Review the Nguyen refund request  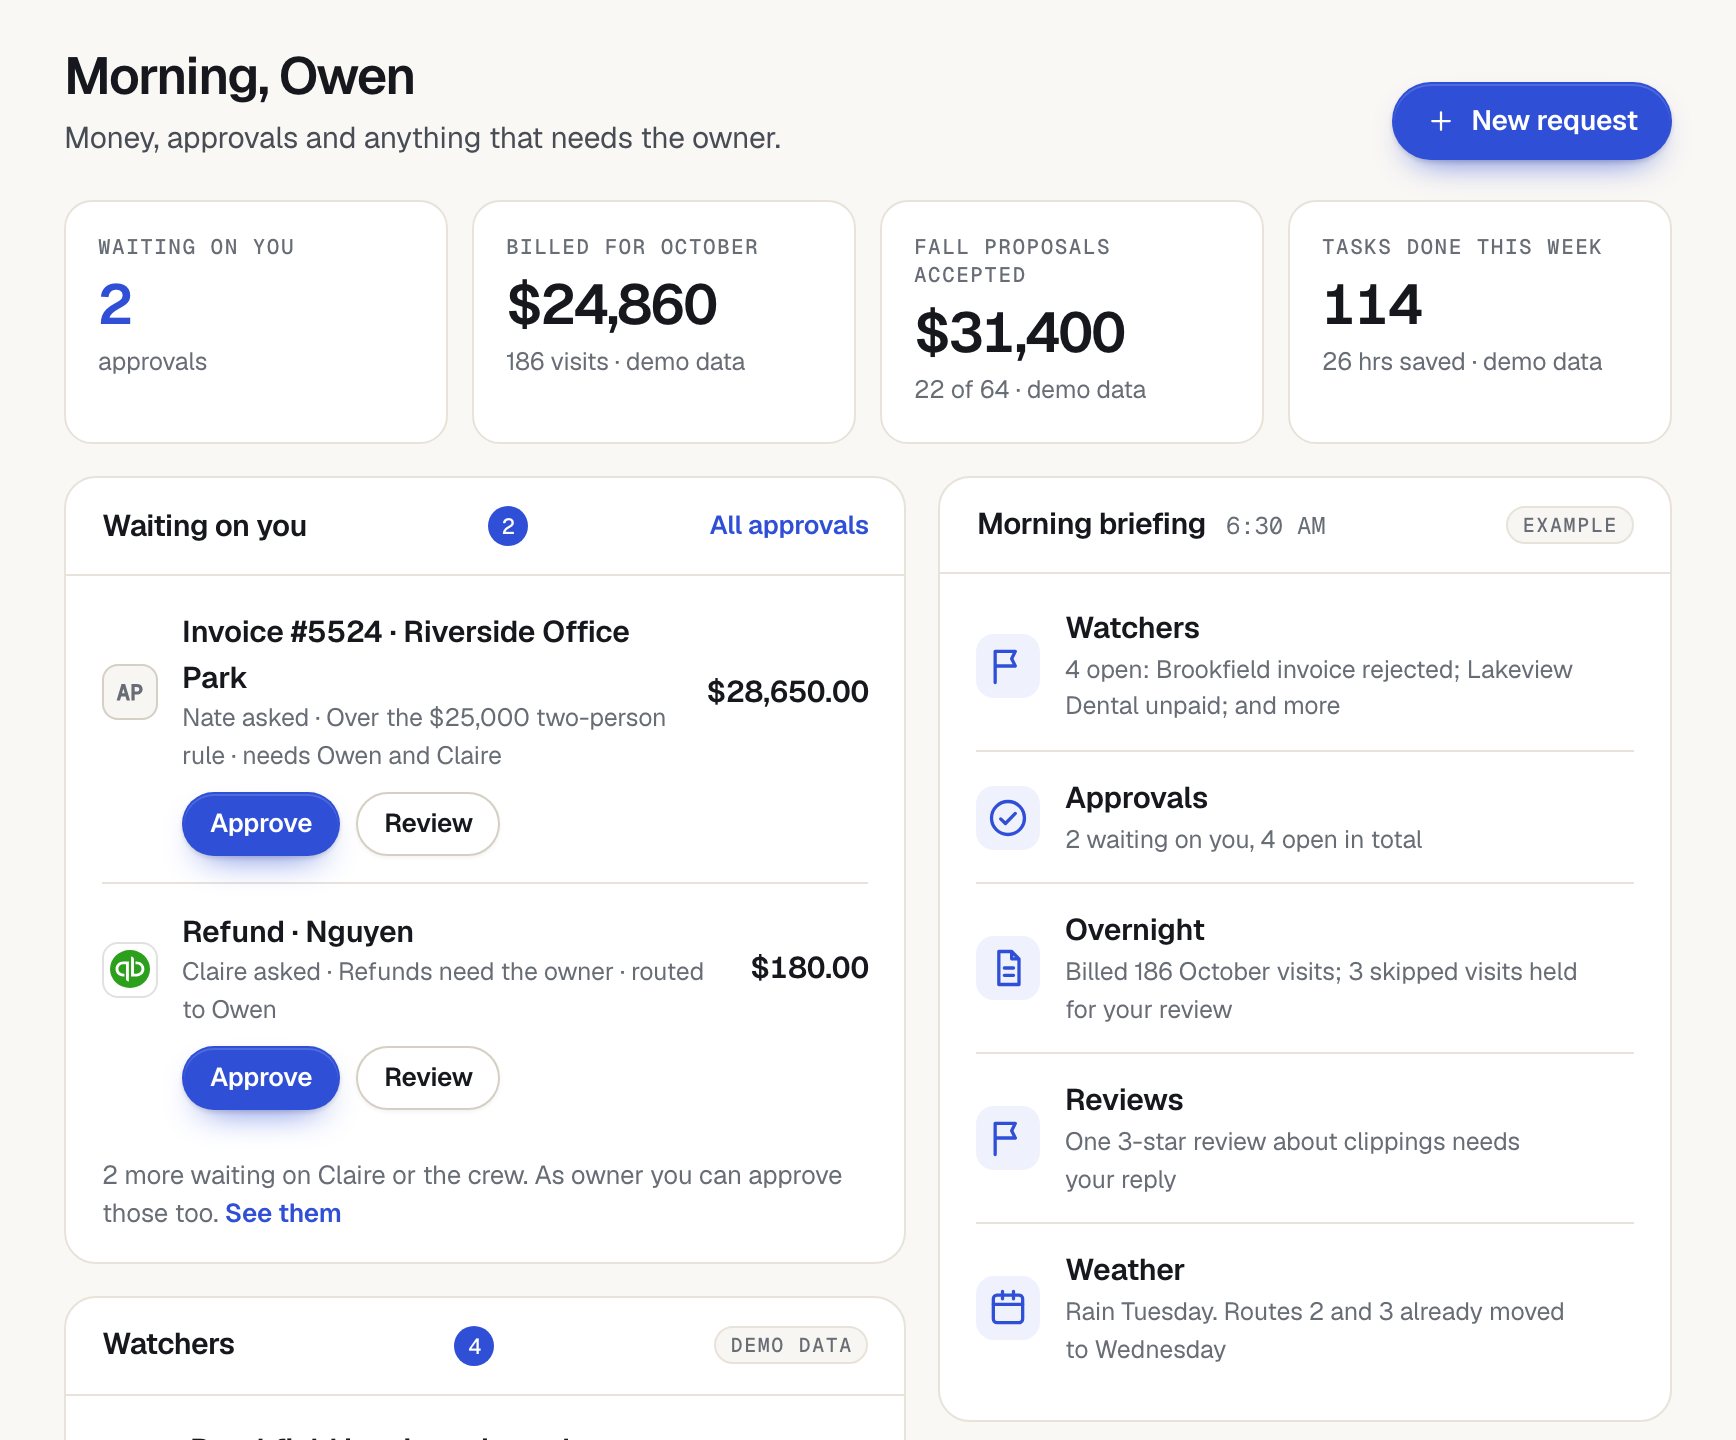pyautogui.click(x=428, y=1078)
